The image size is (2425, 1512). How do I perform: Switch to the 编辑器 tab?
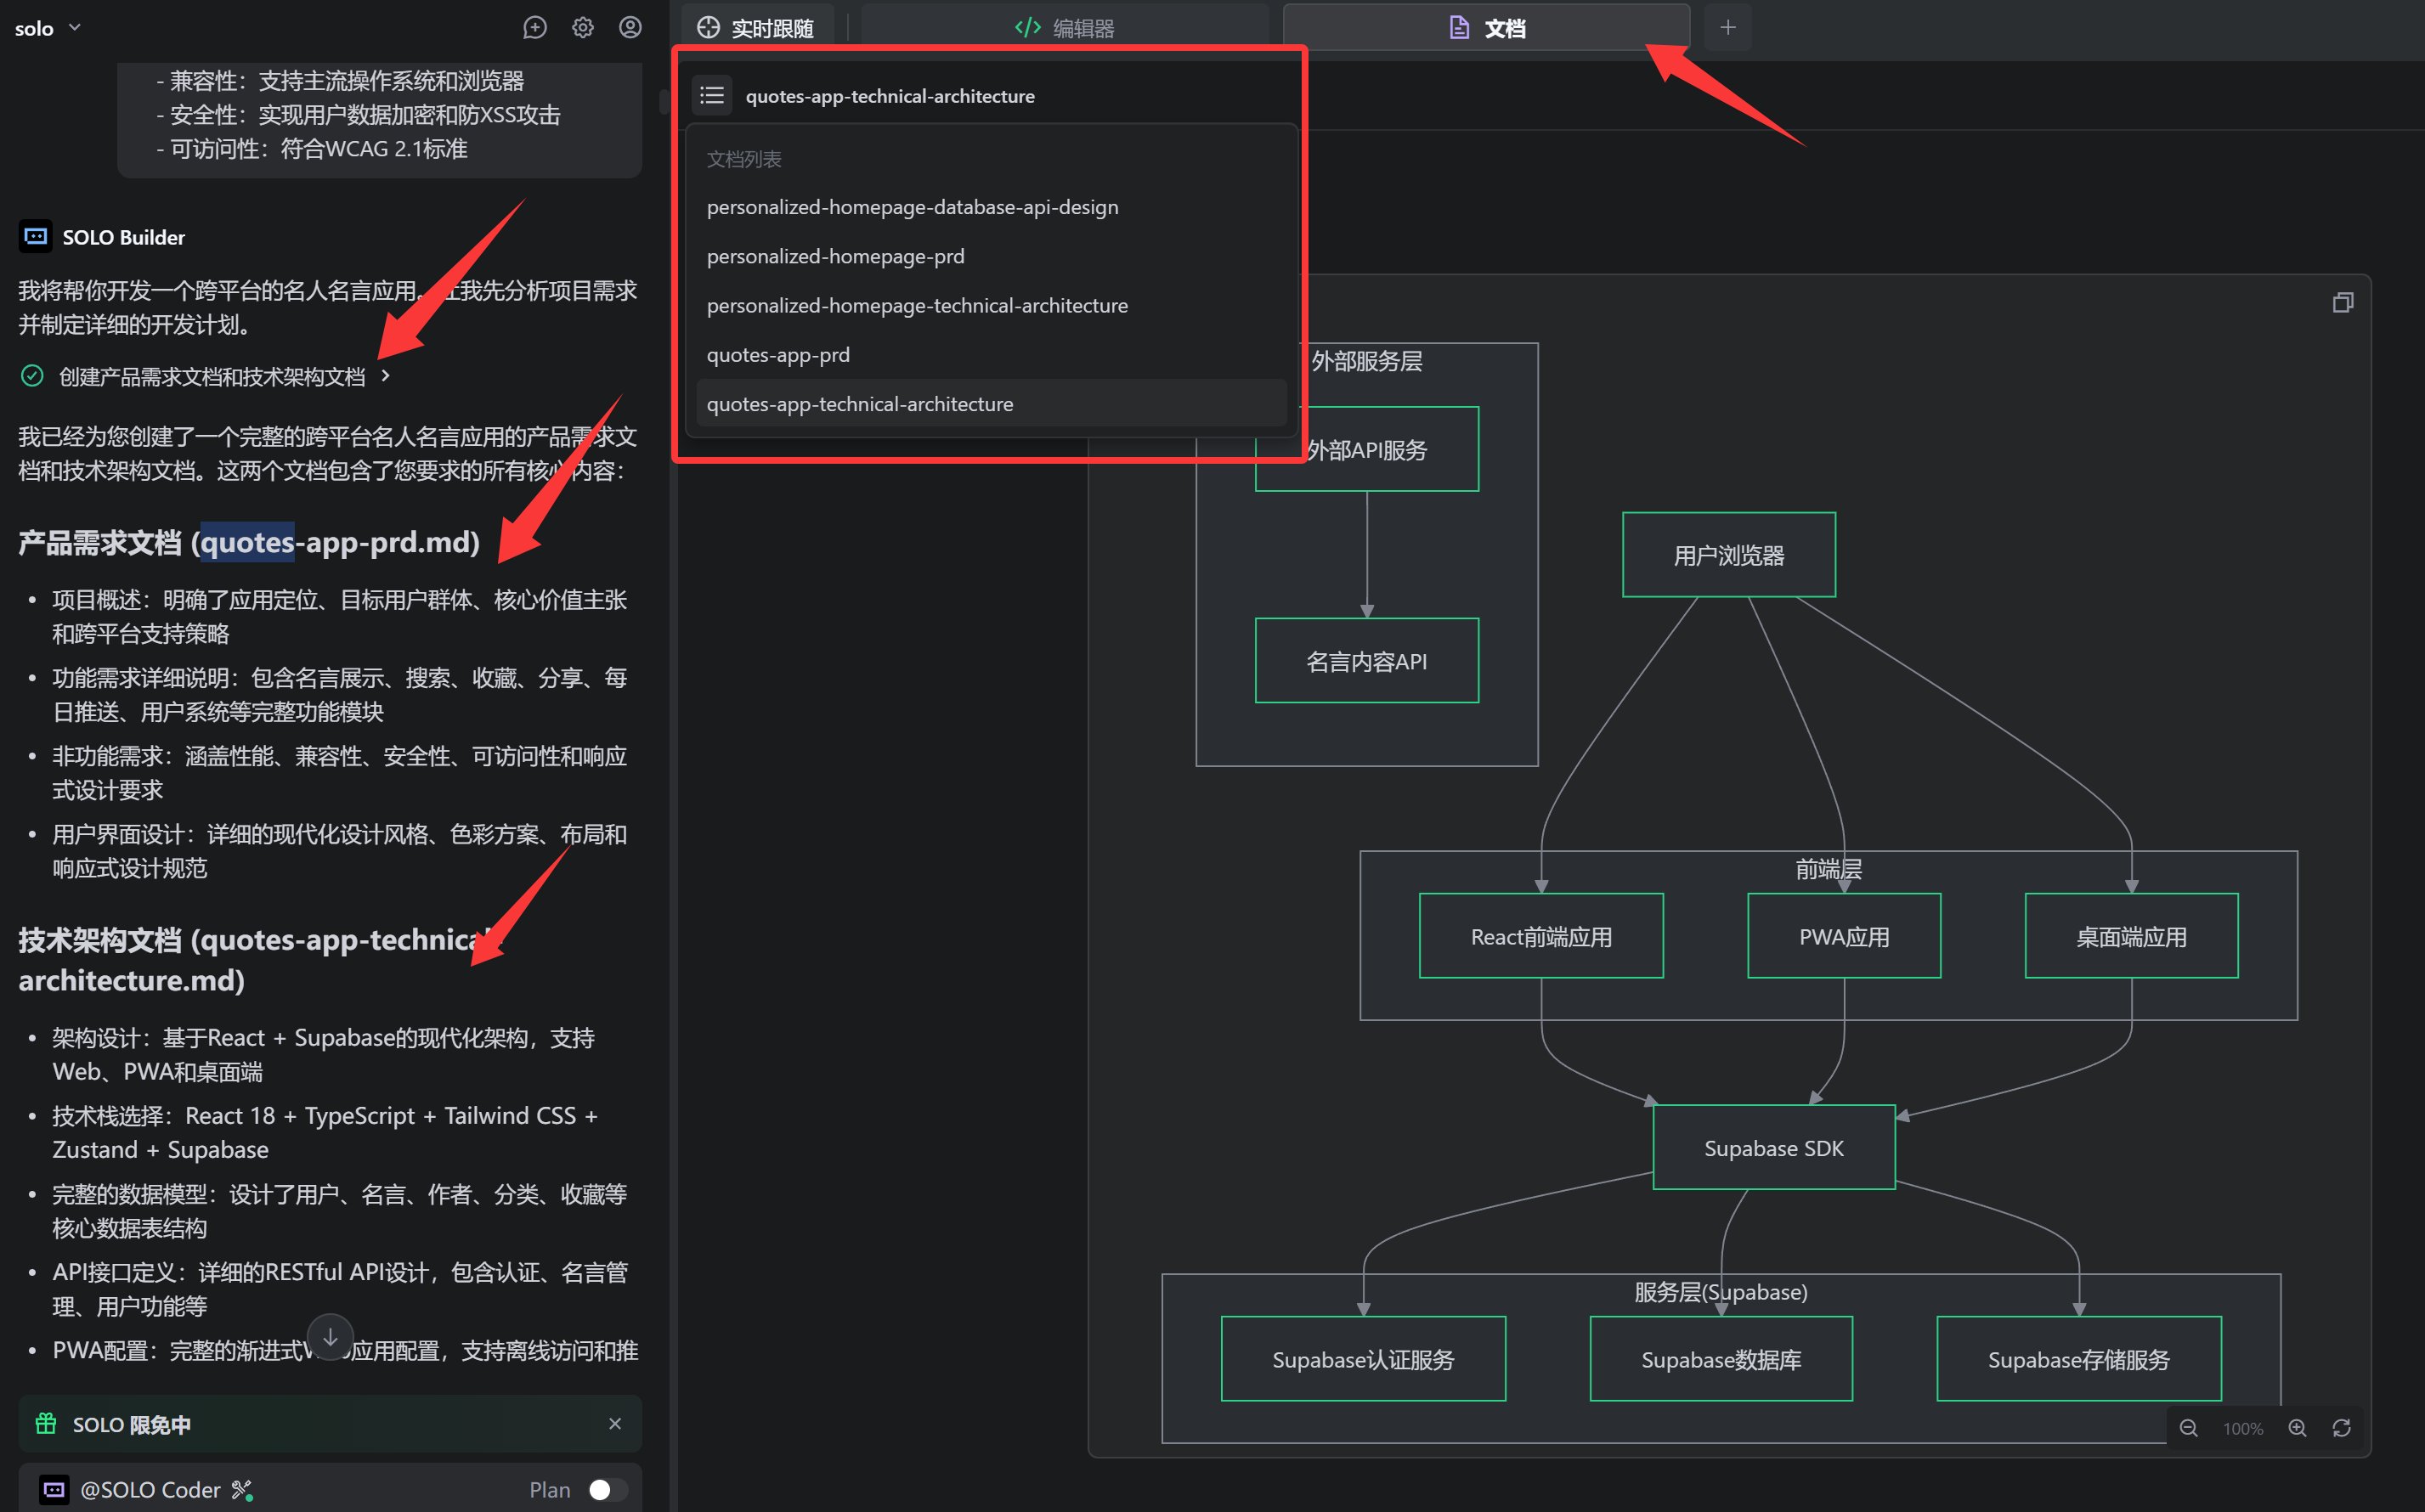coord(1064,28)
